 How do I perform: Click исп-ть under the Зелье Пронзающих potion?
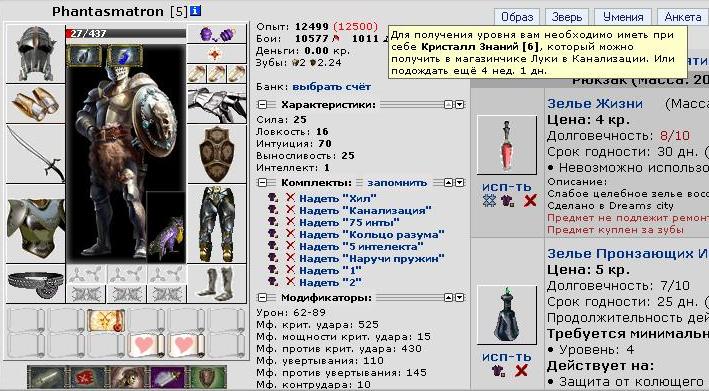[506, 357]
